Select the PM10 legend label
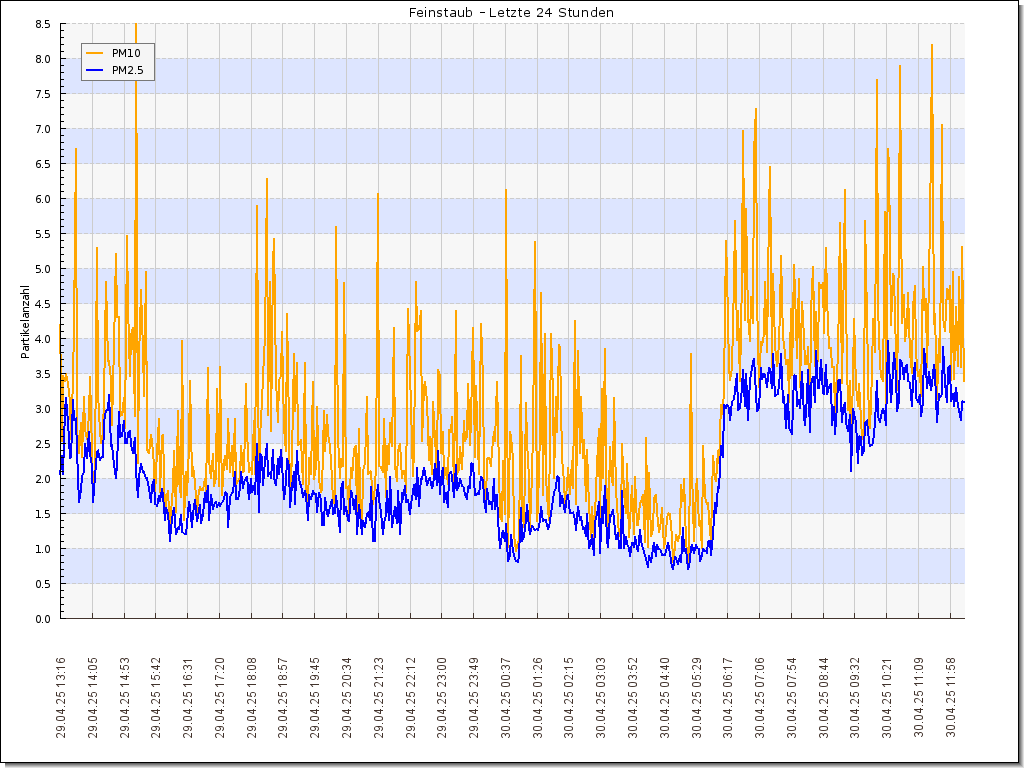Image resolution: width=1024 pixels, height=768 pixels. [126, 52]
